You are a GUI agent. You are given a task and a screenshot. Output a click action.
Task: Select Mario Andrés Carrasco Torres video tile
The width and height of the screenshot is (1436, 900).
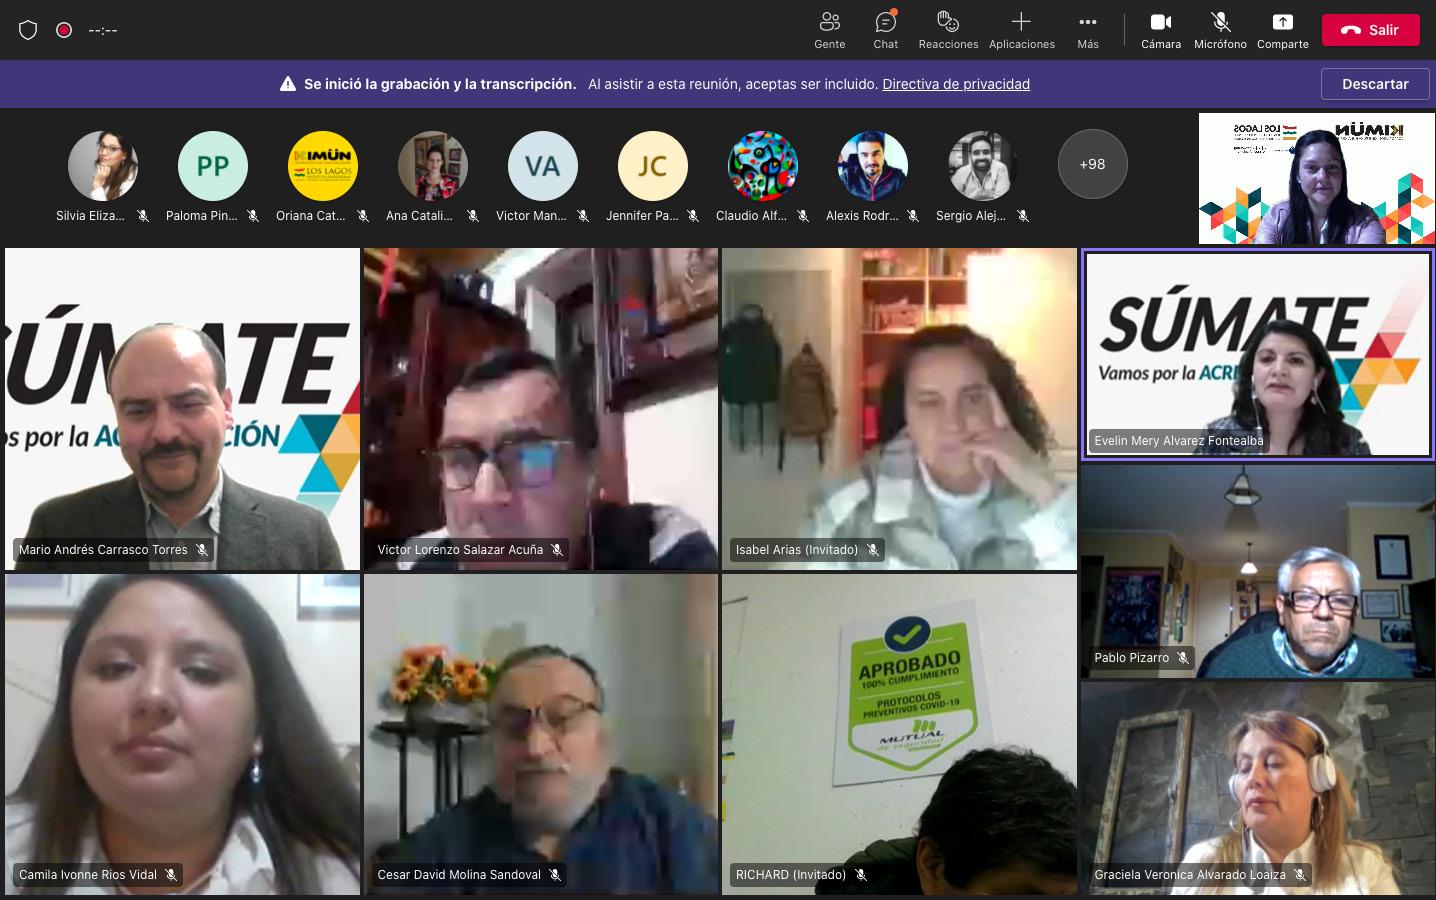pos(182,409)
